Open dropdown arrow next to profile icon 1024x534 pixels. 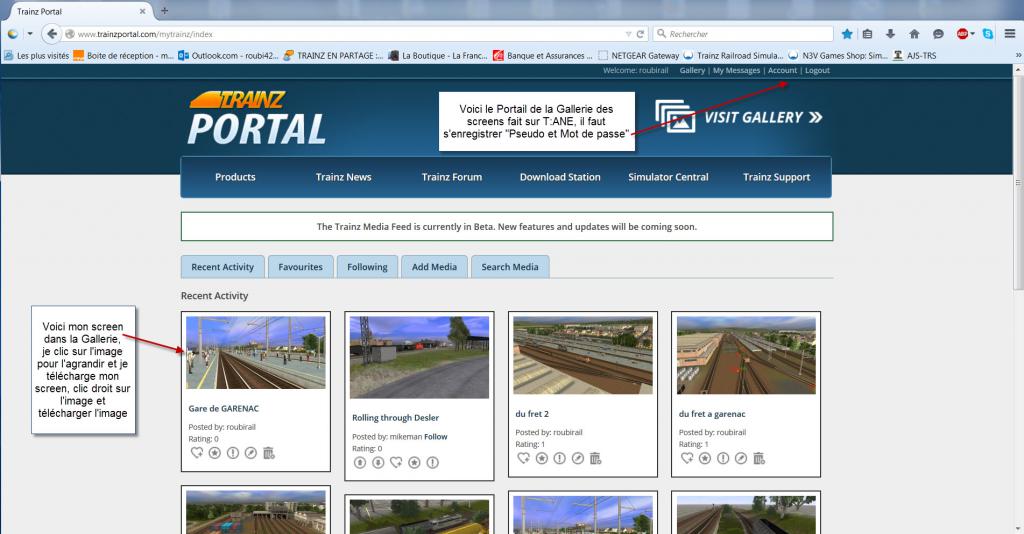tap(29, 34)
